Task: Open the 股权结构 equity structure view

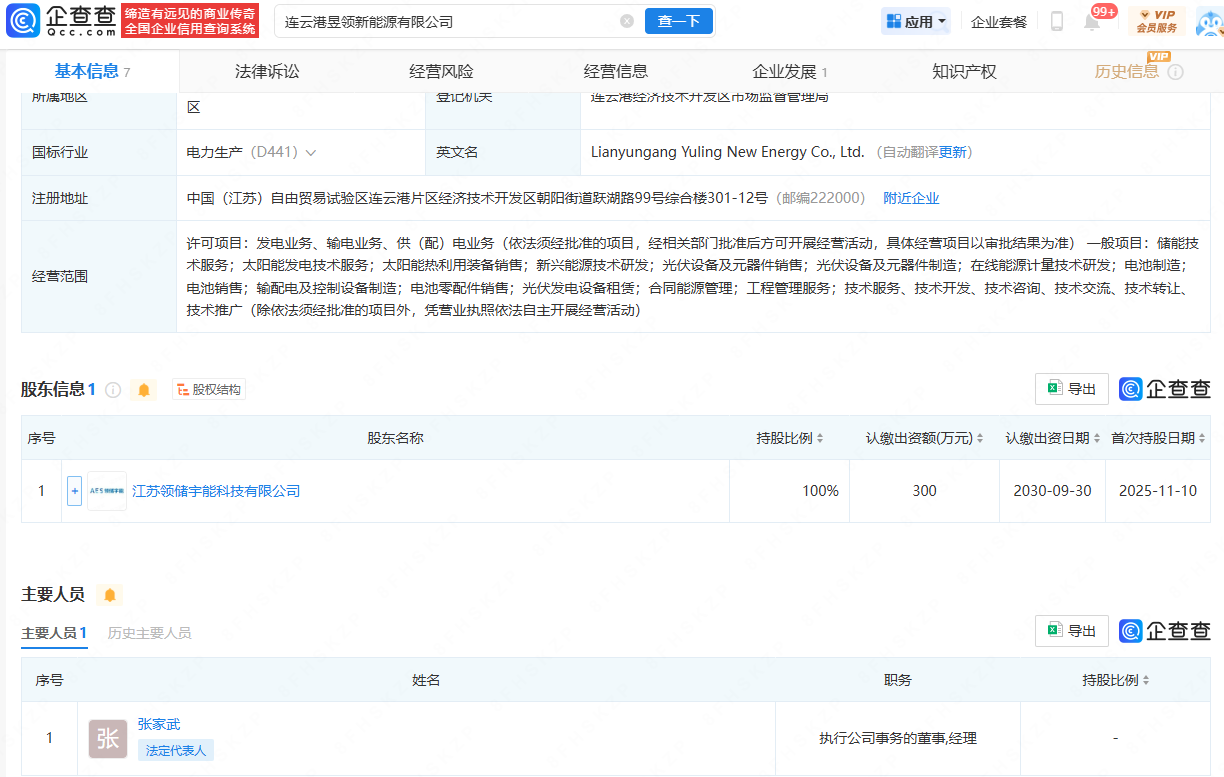Action: tap(209, 390)
